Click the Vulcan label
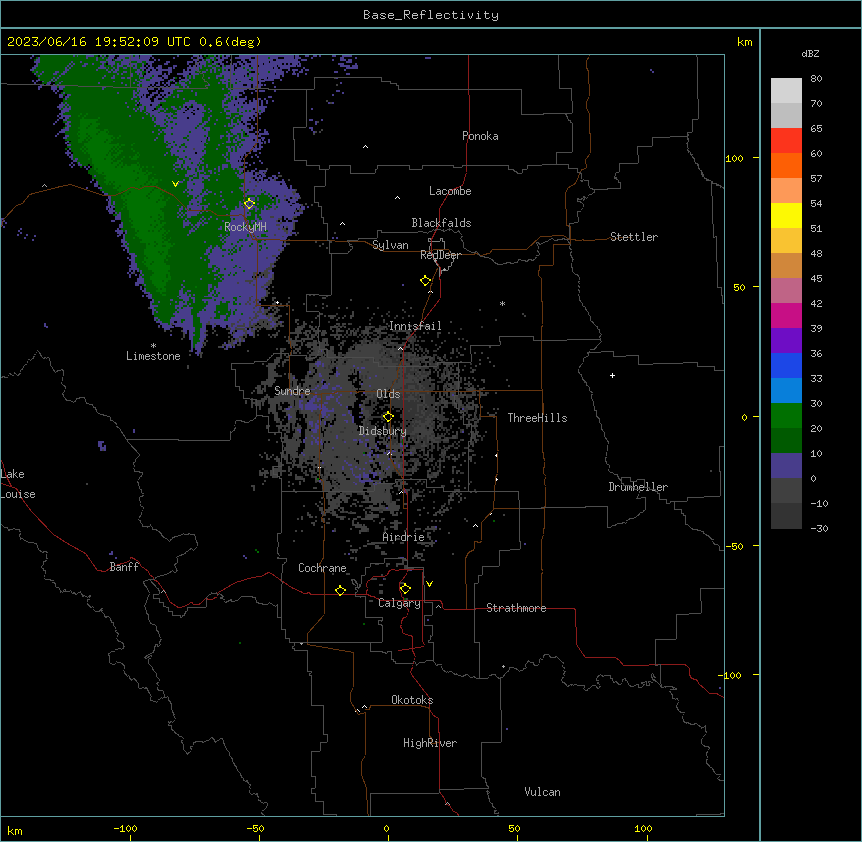Viewport: 862px width, 842px height. (543, 792)
